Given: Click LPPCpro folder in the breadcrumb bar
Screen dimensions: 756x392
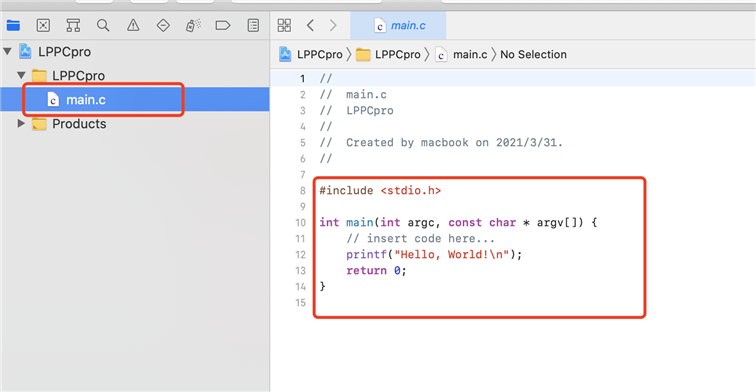Looking at the screenshot, I should coord(388,54).
